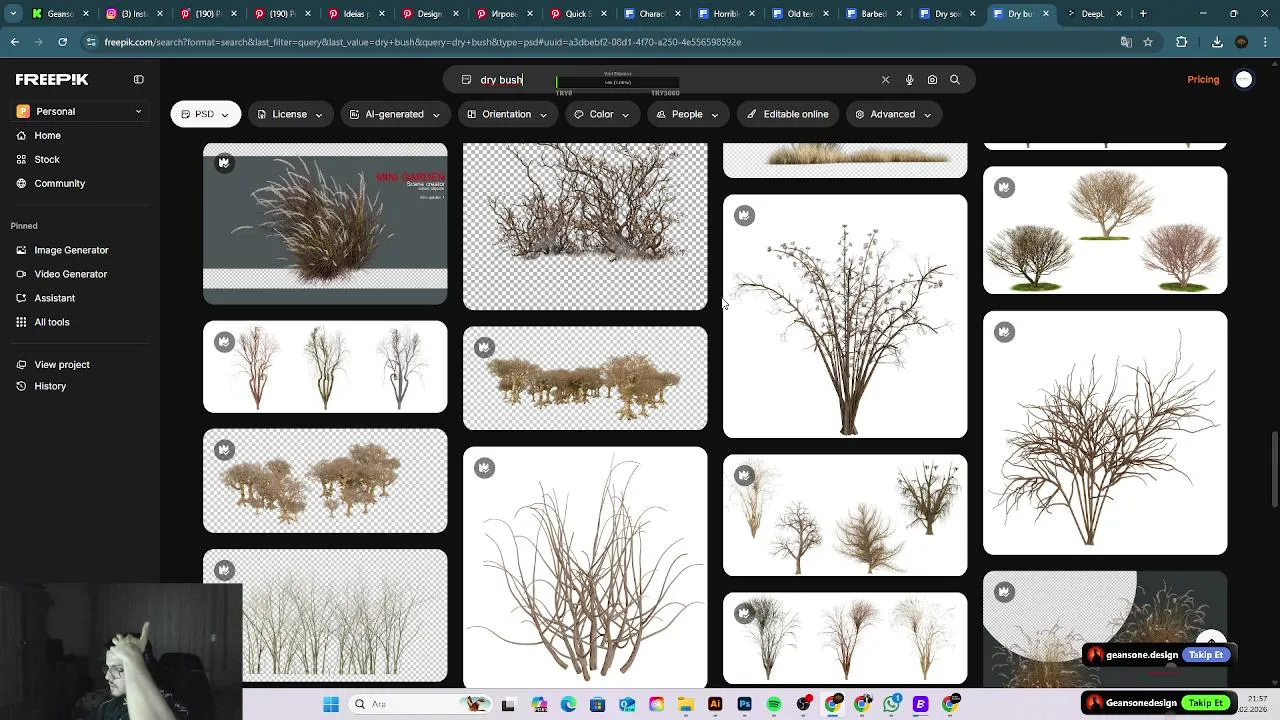Screen dimensions: 1280x720
Task: Open the curved bare stems bush thumbnail
Action: point(585,567)
